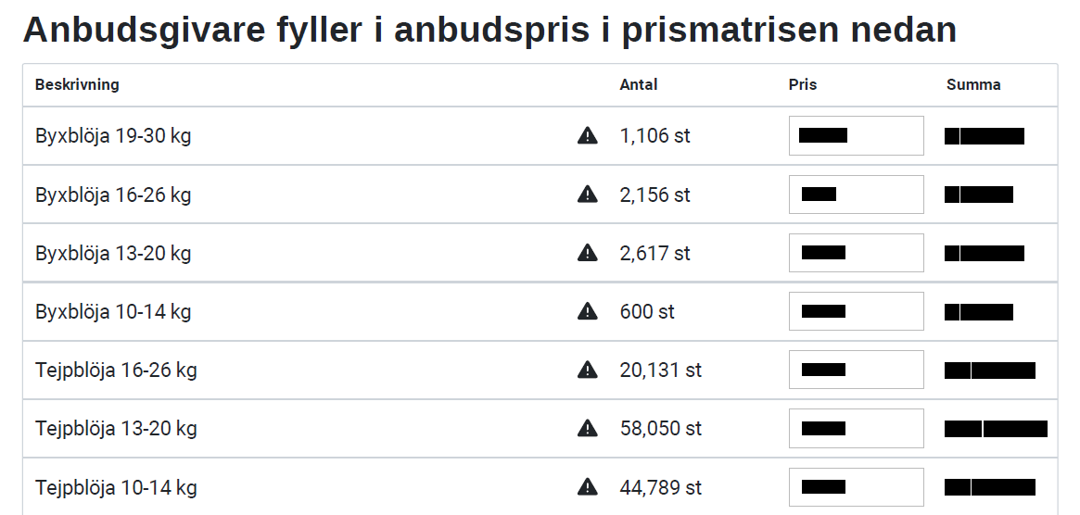Click the 58,050 st quantity cell
The width and height of the screenshot is (1080, 515).
coord(661,429)
